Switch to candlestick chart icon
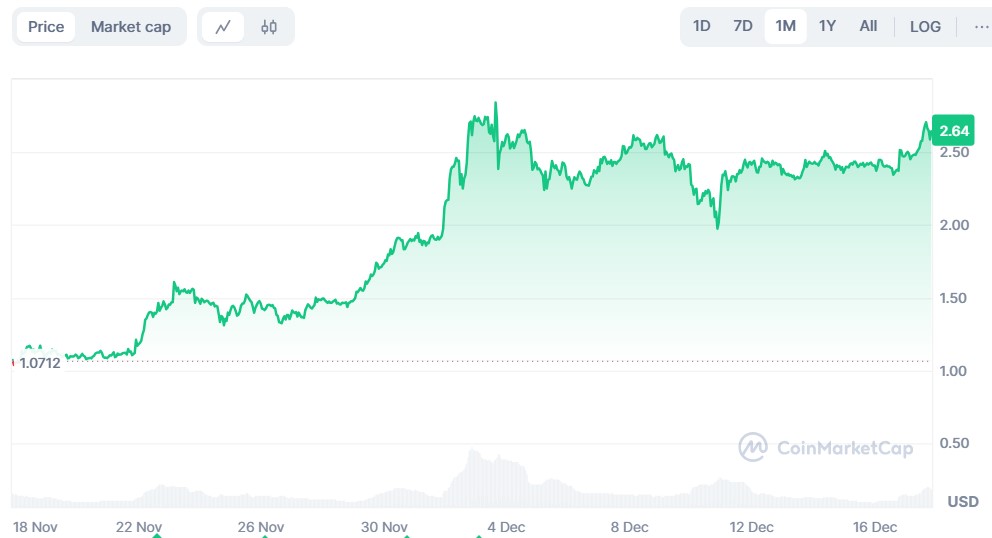 pos(269,27)
